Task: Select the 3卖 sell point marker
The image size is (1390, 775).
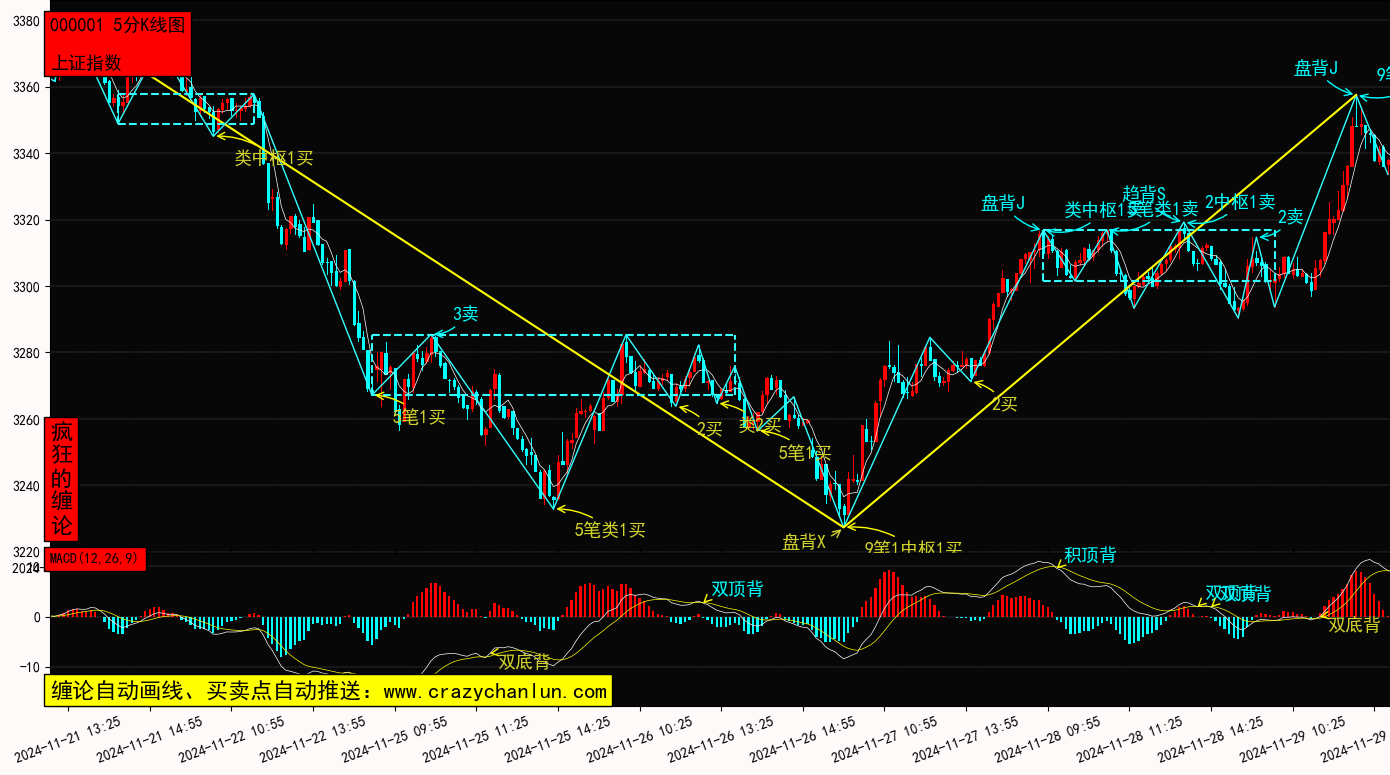Action: point(465,314)
